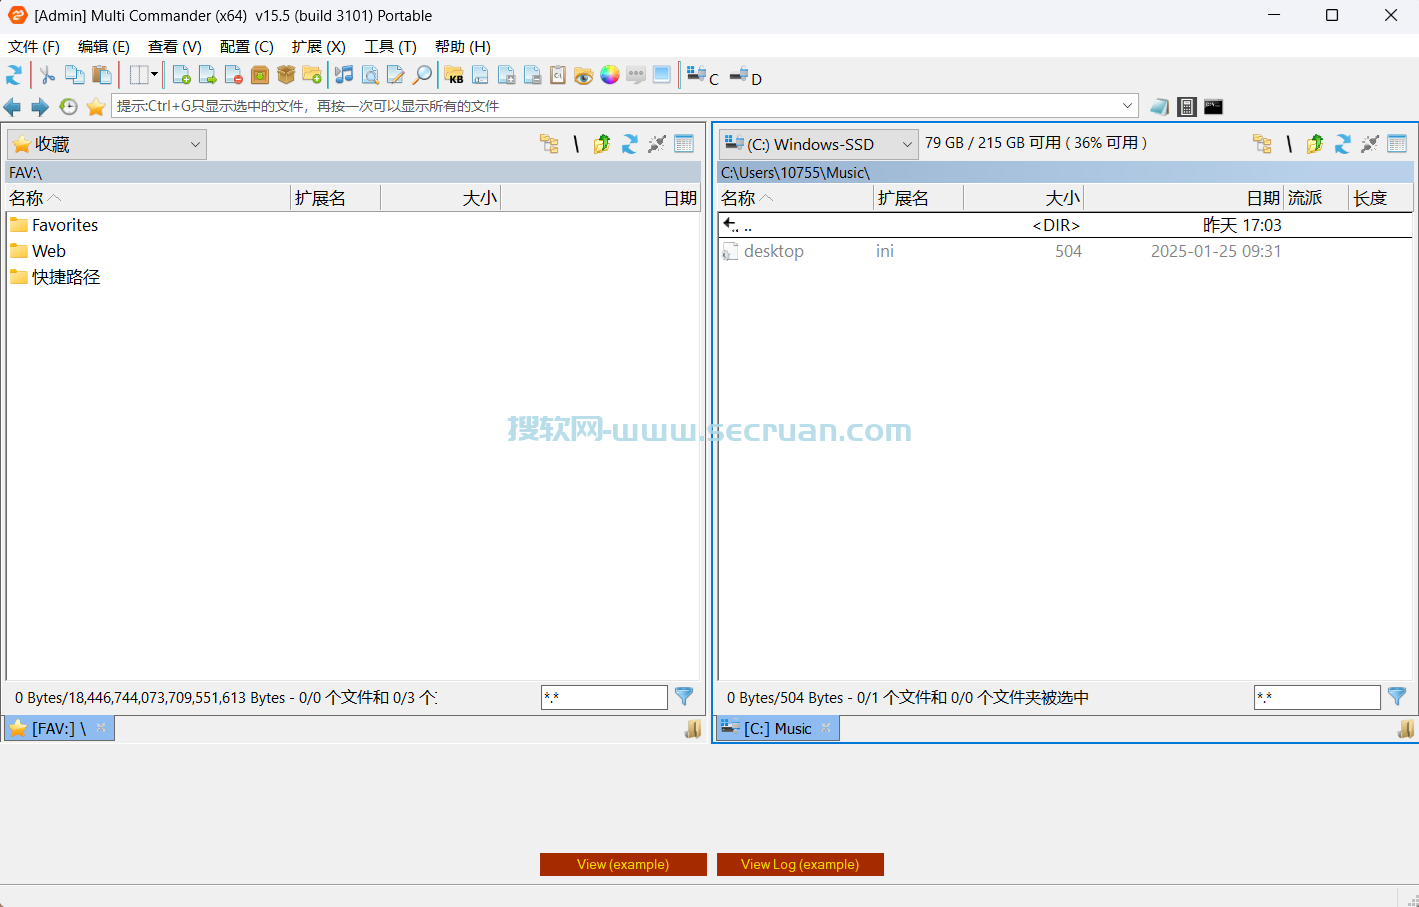Click the music note audio tools icon

point(344,75)
